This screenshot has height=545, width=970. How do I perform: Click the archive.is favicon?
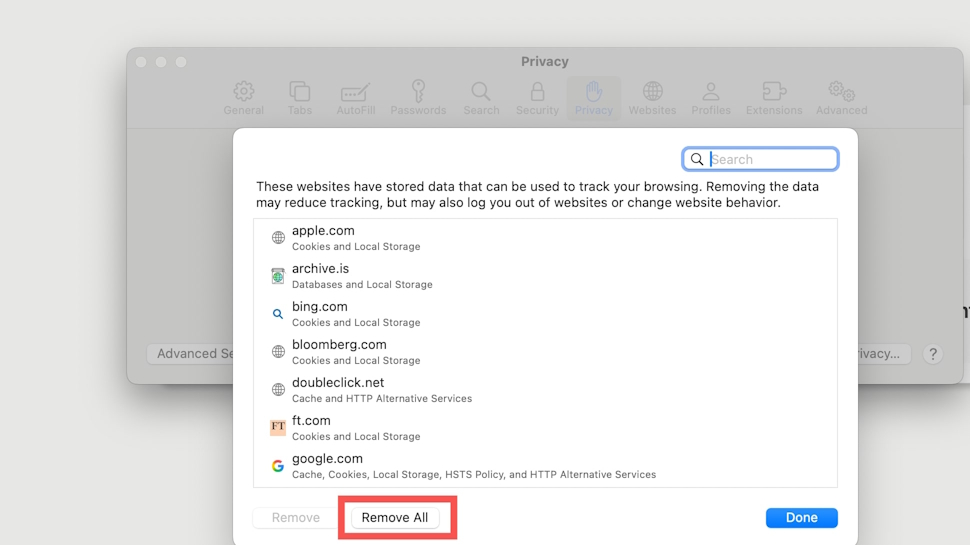(278, 276)
